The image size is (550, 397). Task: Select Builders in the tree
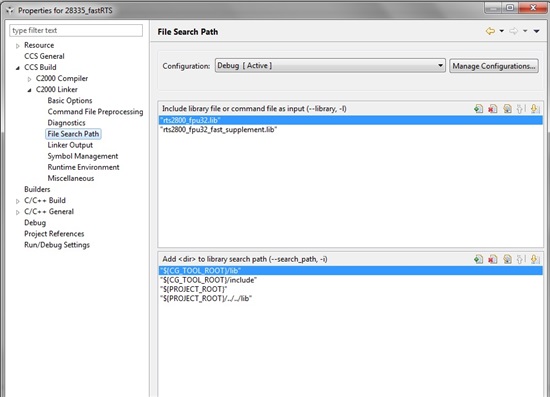click(x=37, y=189)
